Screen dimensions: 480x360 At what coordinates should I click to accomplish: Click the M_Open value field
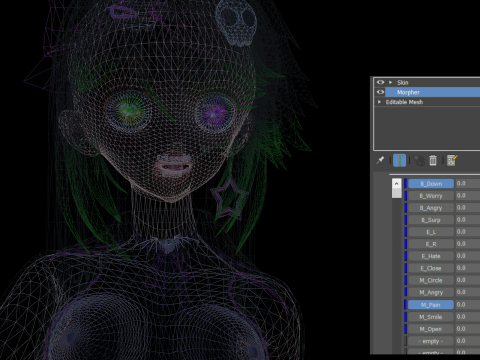tap(468, 329)
